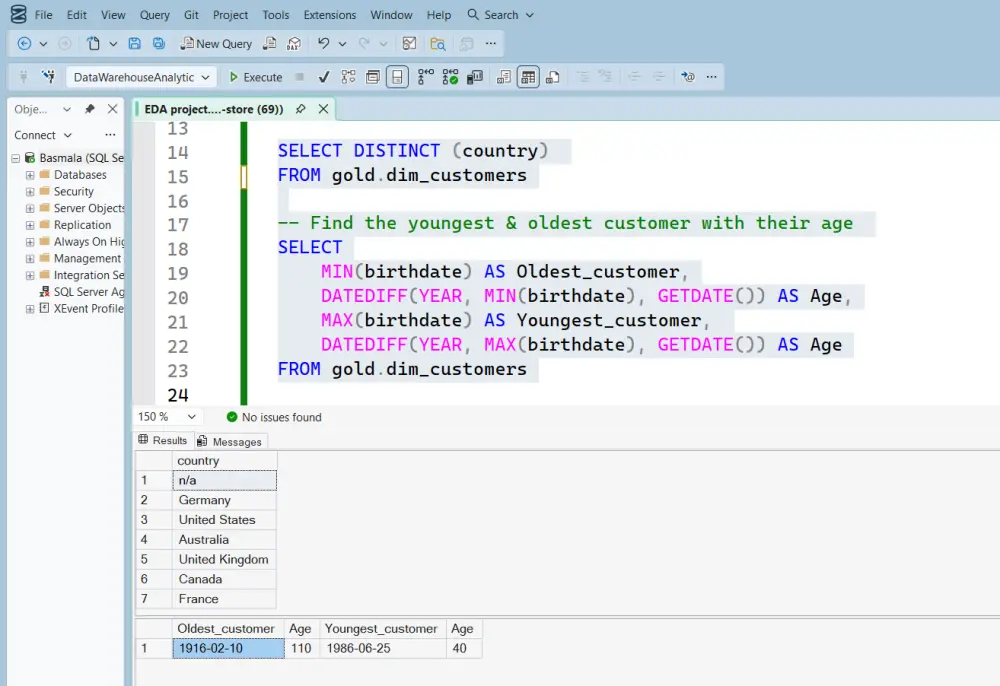
Task: Open the Project menu
Action: [x=230, y=15]
